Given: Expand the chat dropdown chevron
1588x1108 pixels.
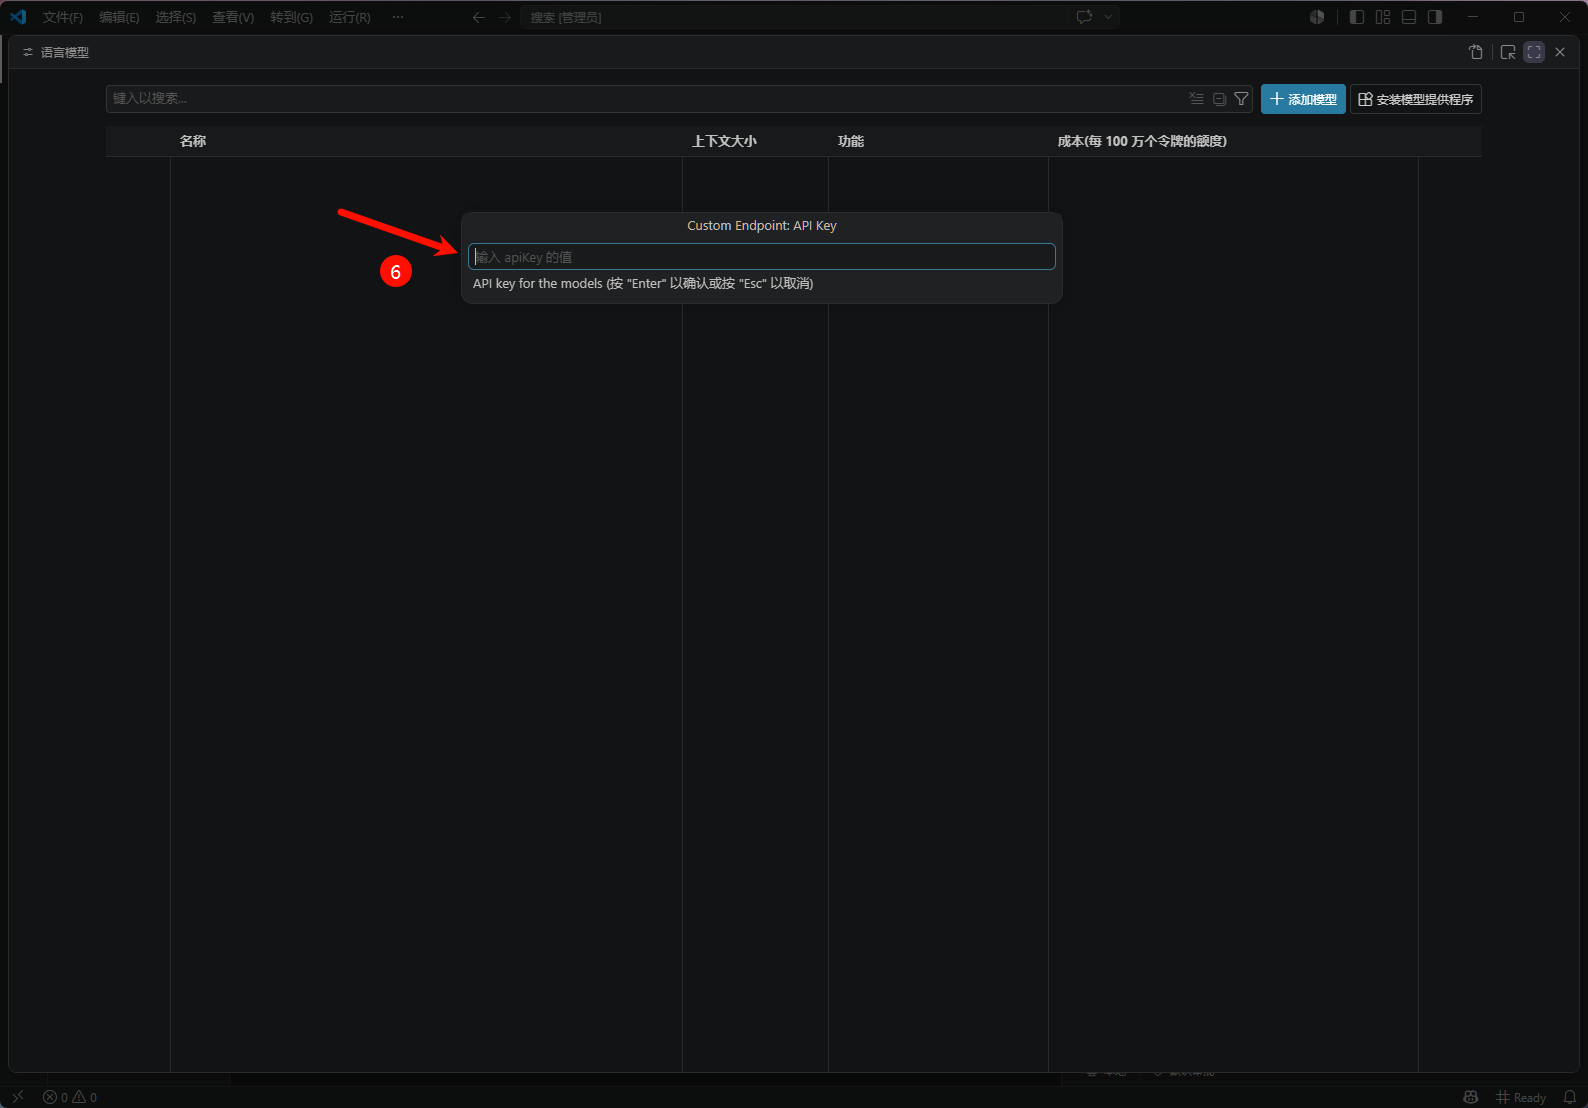Looking at the screenshot, I should click(x=1108, y=17).
